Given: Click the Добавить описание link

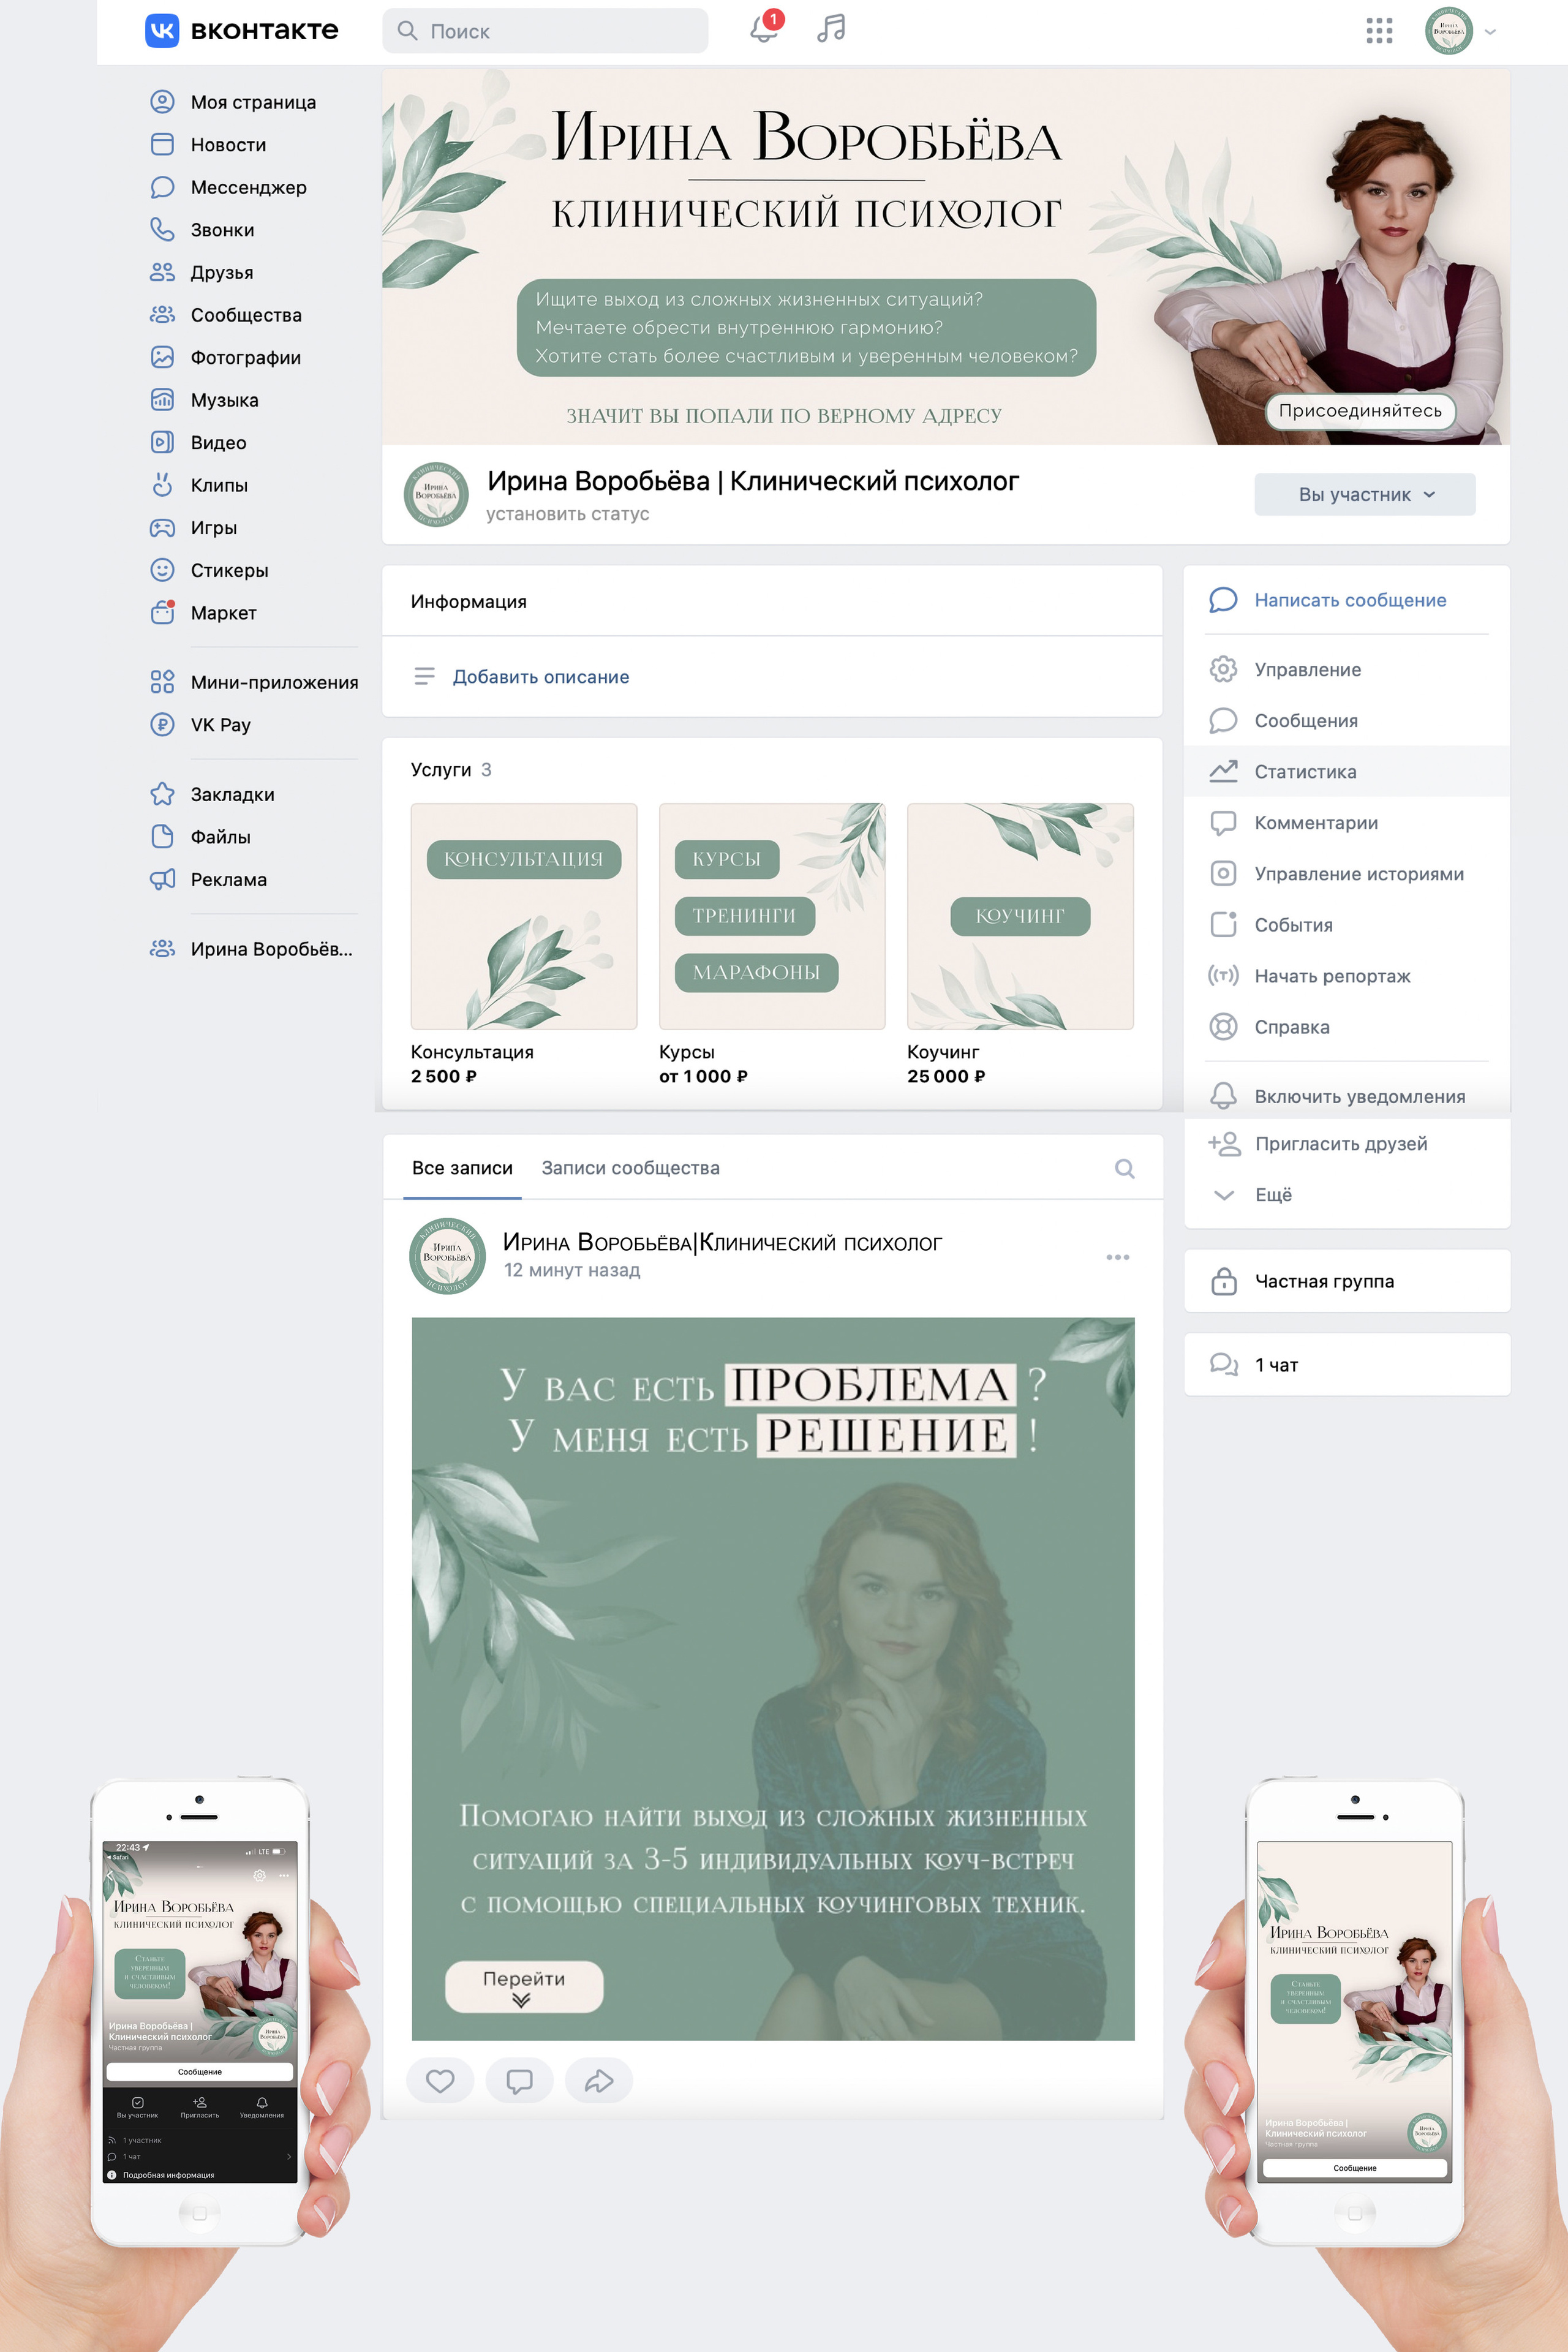Looking at the screenshot, I should click(540, 677).
